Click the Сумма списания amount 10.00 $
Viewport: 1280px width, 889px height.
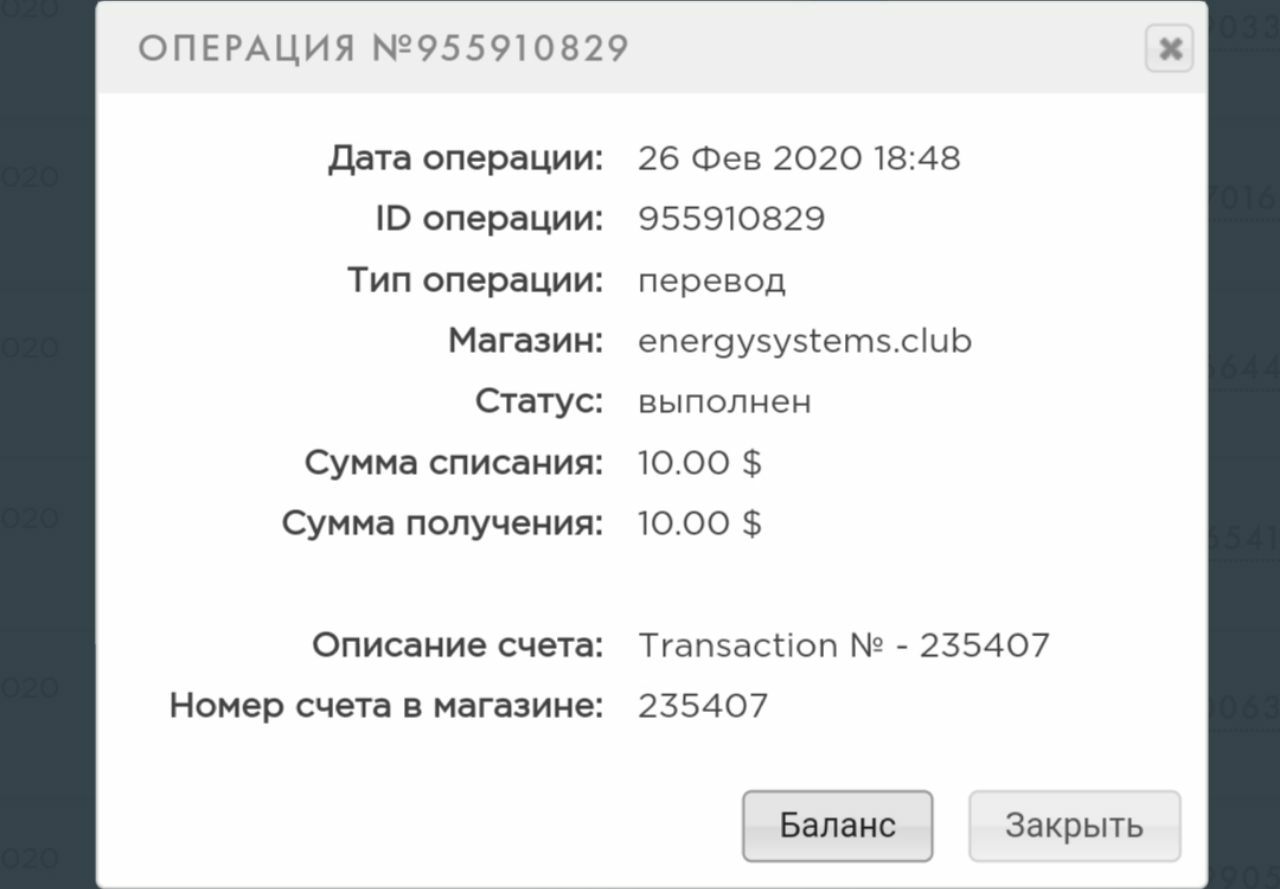pos(699,463)
